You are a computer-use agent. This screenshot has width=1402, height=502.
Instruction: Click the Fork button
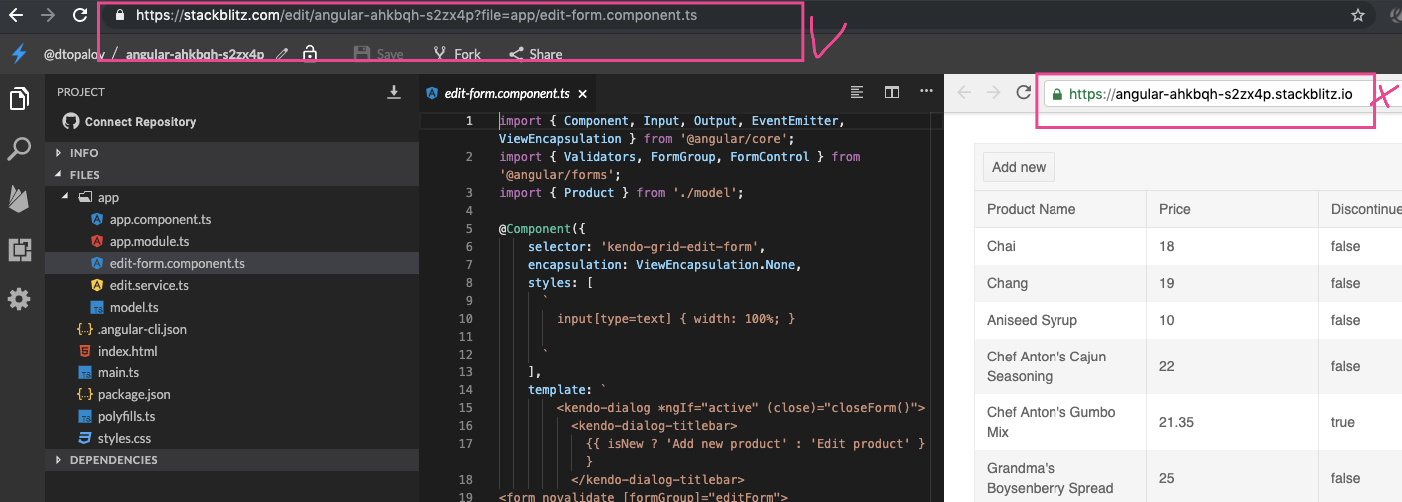(457, 54)
